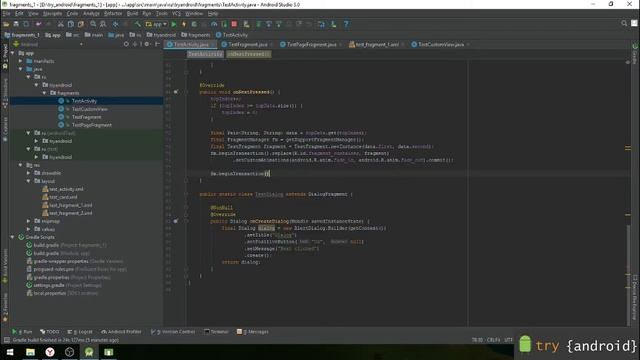
Task: Collapse the java folder
Action: click(x=21, y=69)
